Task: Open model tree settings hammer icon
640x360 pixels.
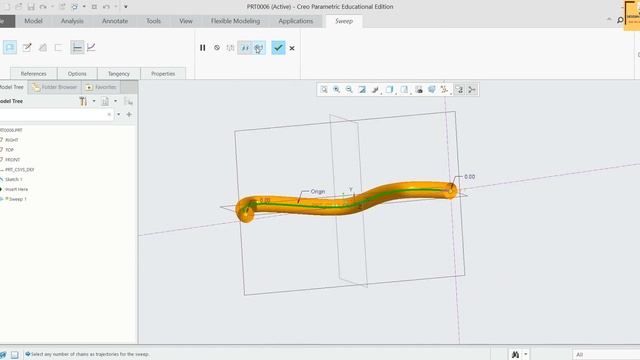Action: coord(83,101)
